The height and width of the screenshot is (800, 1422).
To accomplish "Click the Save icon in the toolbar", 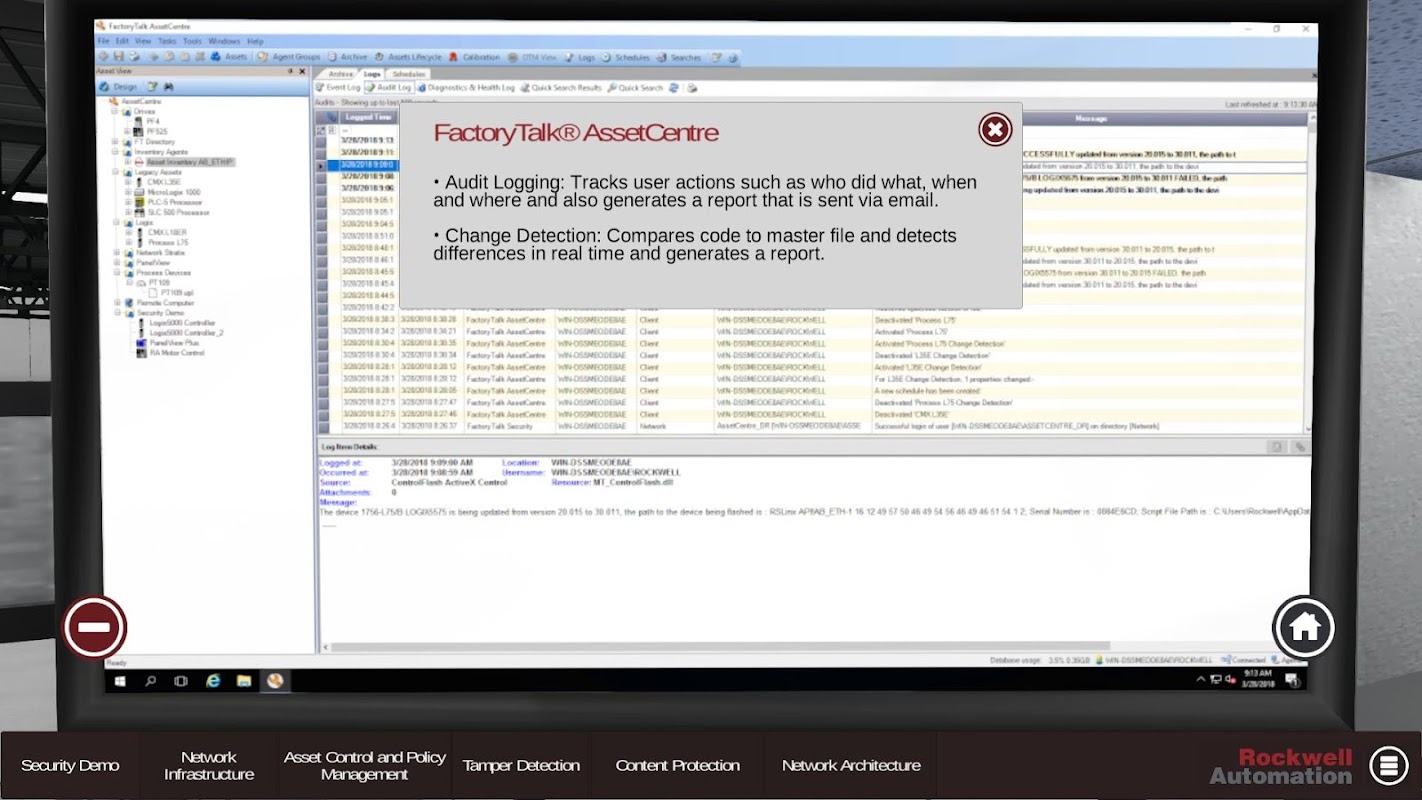I will click(118, 57).
